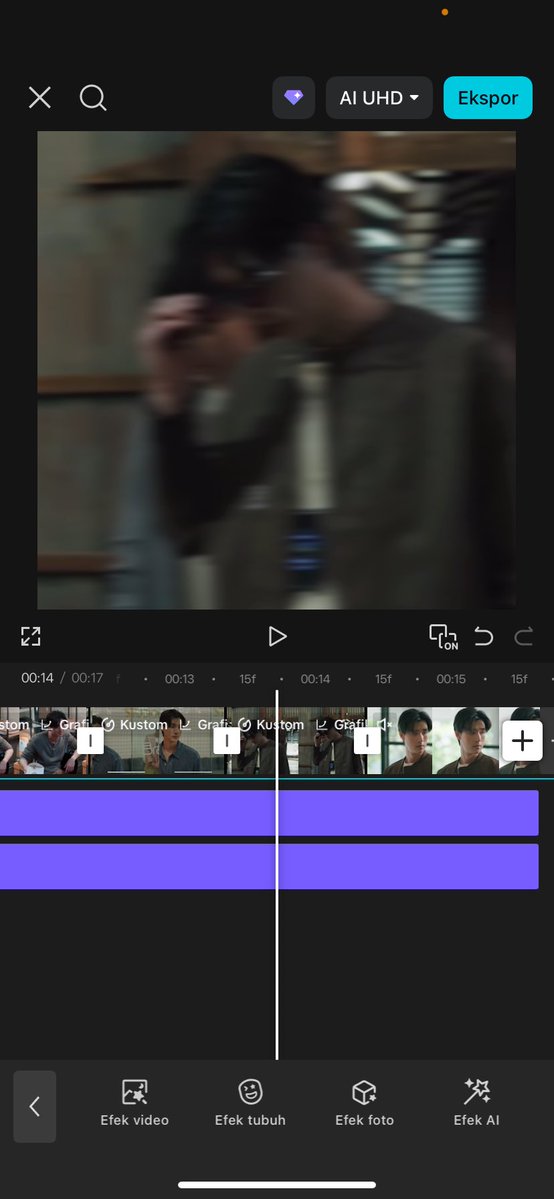Screen dimensions: 554x1199
Task: Add a new clip with the plus button
Action: point(522,740)
